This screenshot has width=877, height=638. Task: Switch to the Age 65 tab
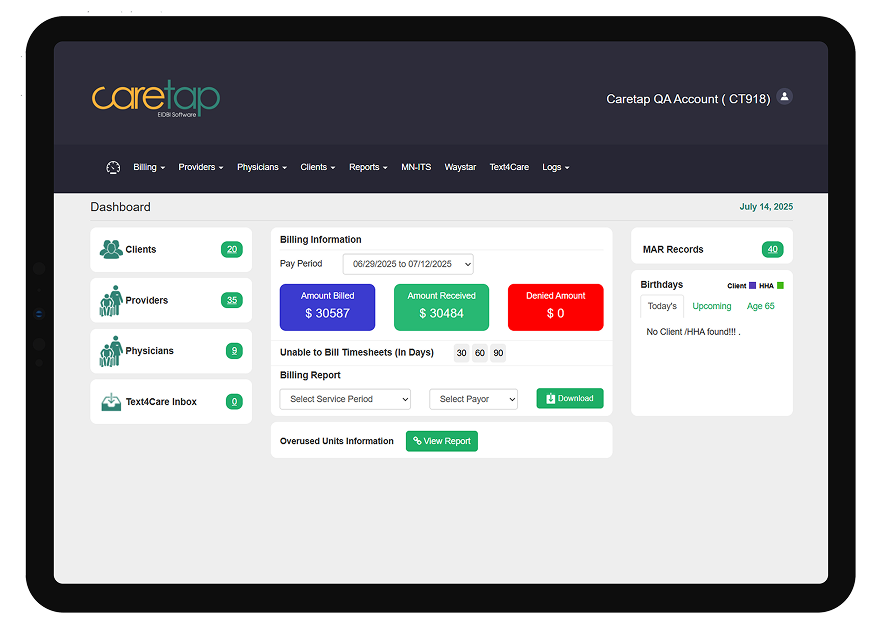click(x=761, y=306)
